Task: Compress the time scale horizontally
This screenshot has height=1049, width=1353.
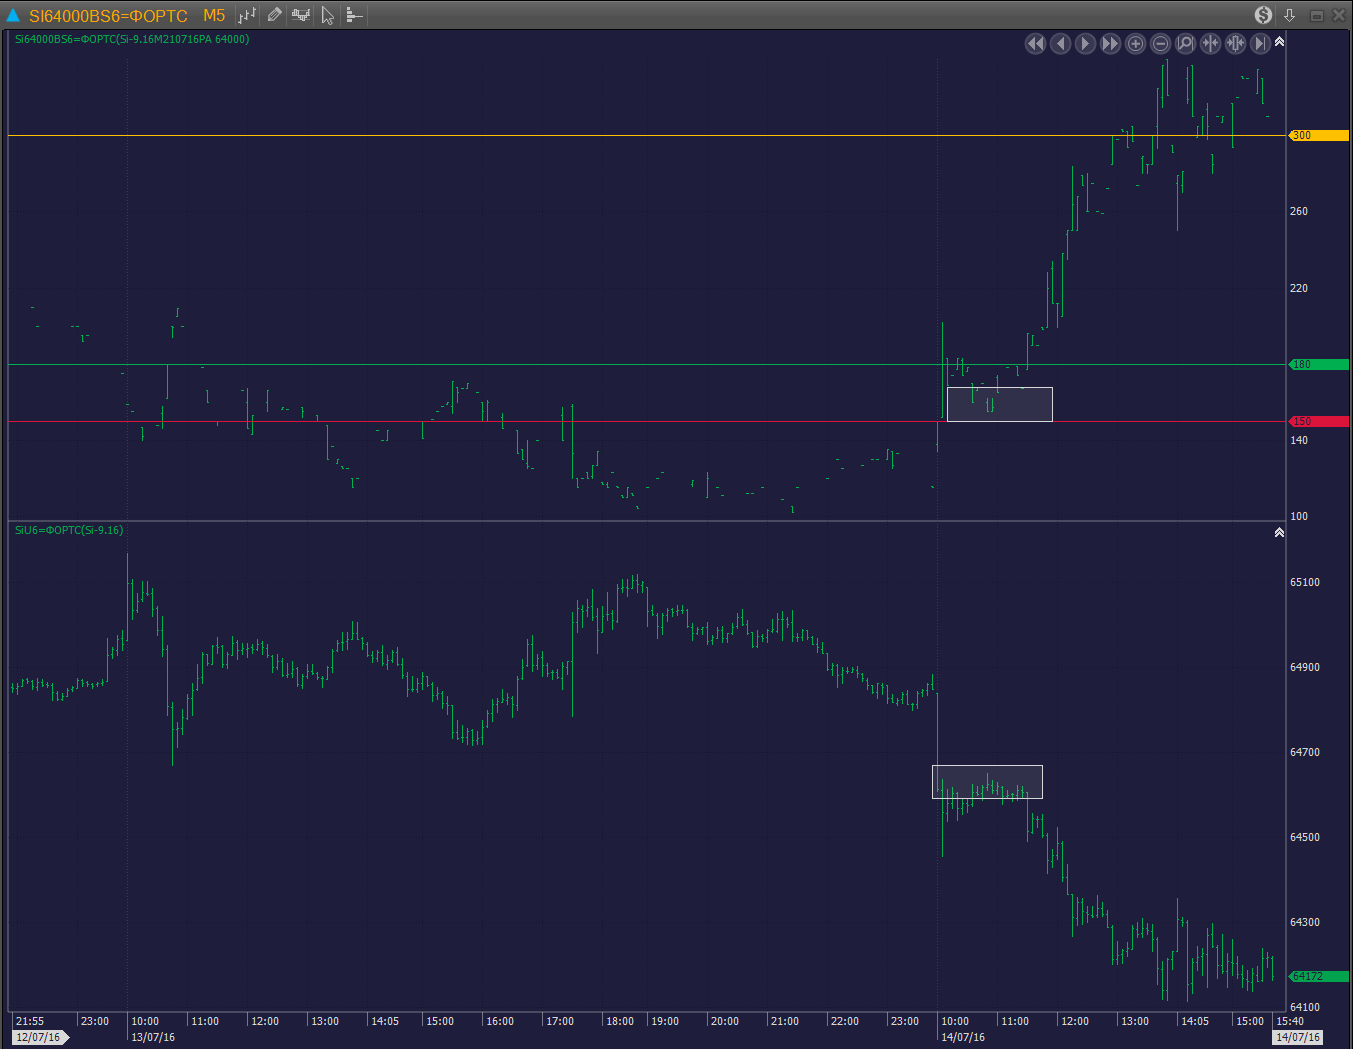Action: coord(1210,43)
